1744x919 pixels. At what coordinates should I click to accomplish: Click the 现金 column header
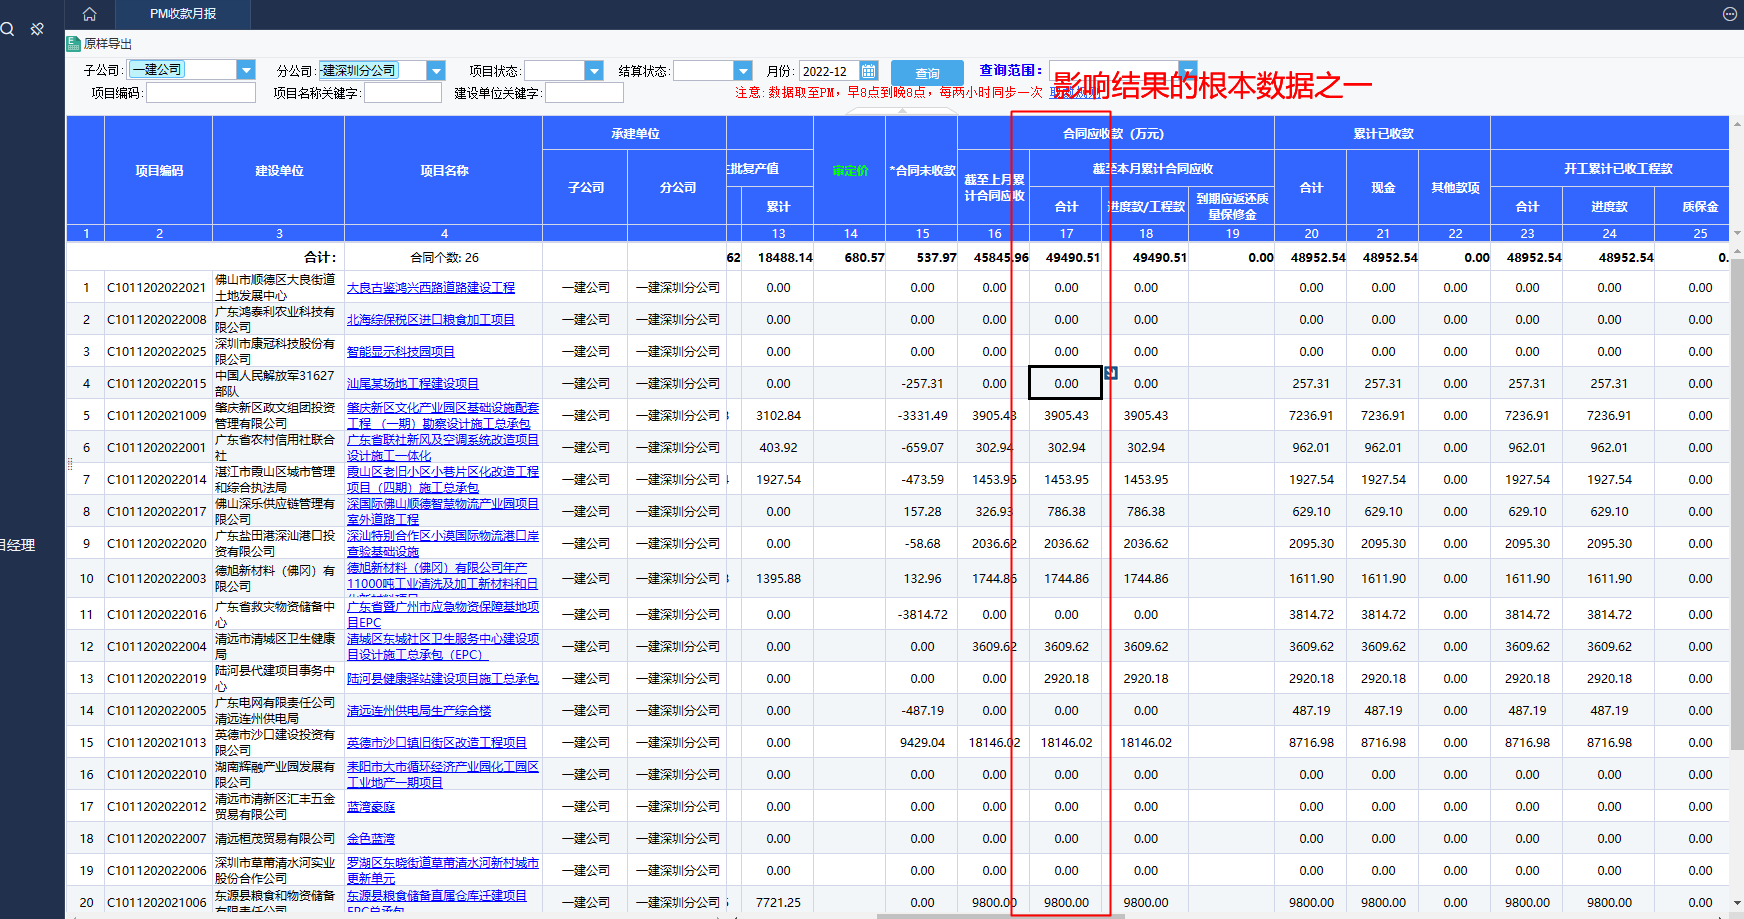[1383, 187]
